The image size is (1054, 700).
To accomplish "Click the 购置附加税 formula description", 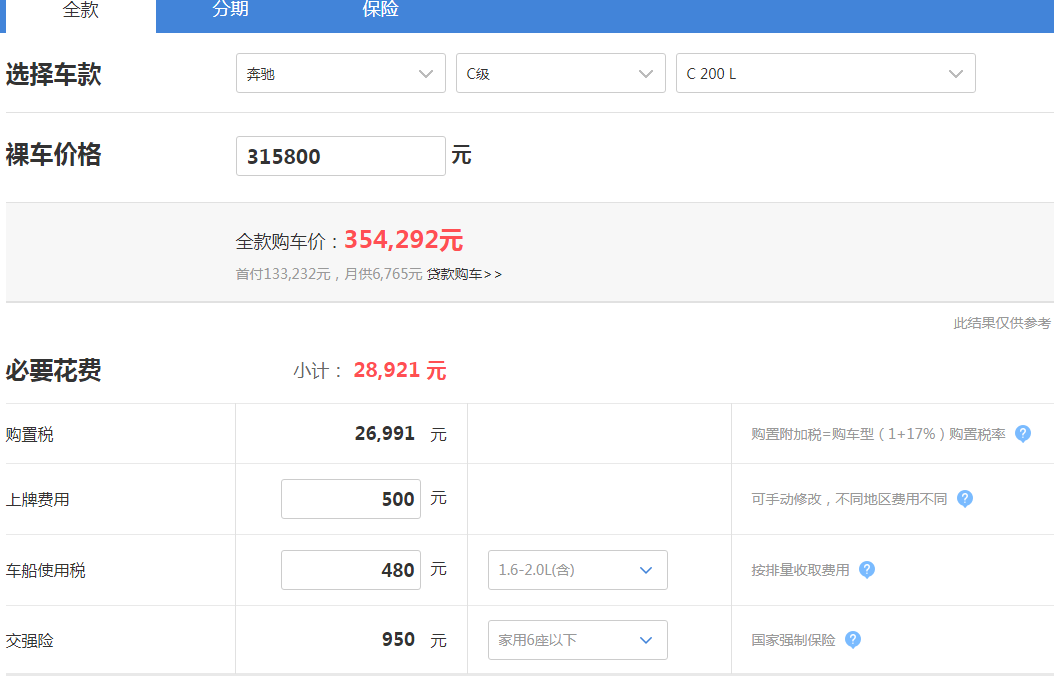I will (x=878, y=434).
